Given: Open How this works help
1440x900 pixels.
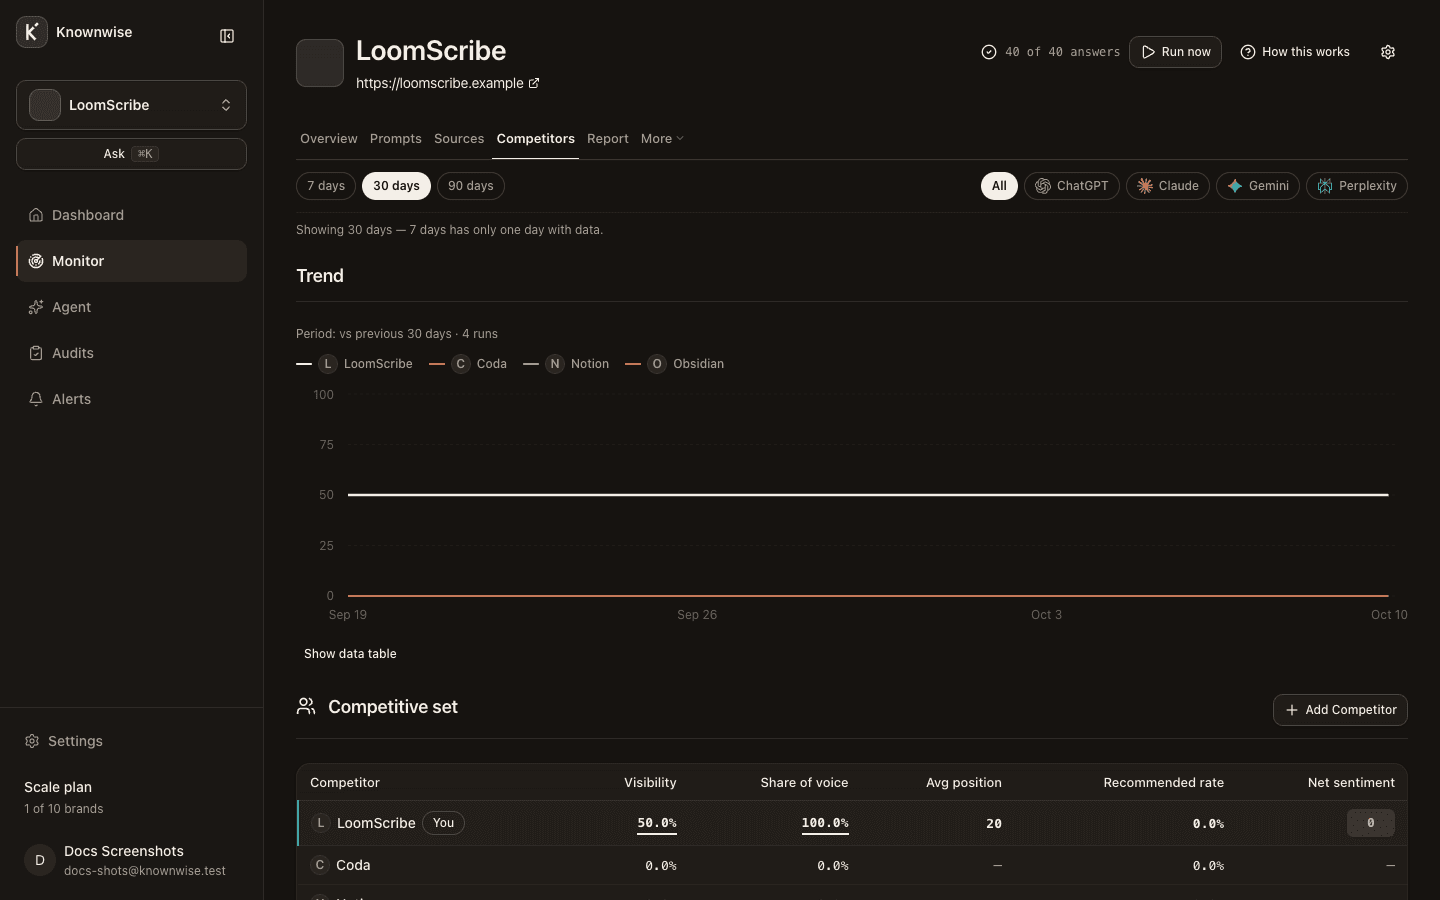Looking at the screenshot, I should coord(1295,52).
